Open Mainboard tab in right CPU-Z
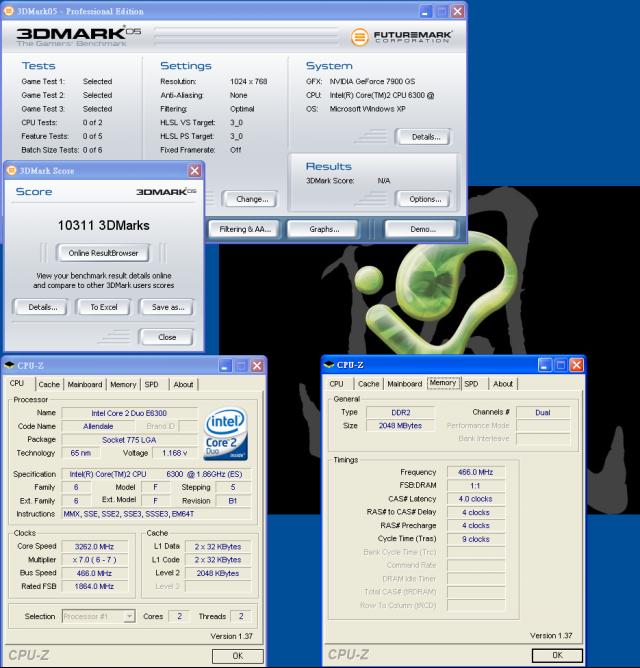This screenshot has height=668, width=640. click(405, 383)
